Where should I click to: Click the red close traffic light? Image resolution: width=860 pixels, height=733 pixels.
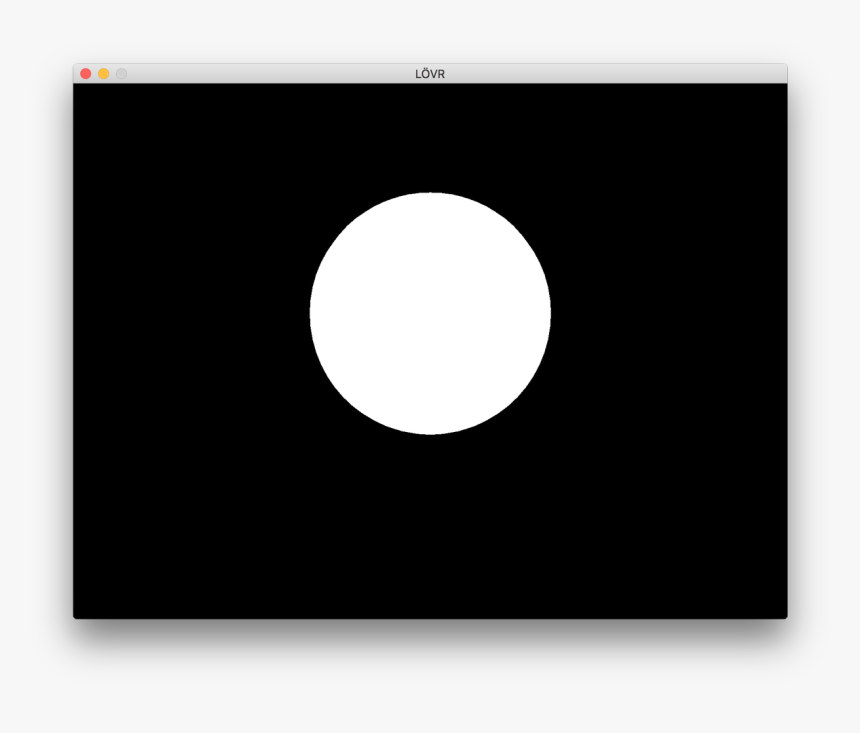[x=84, y=73]
